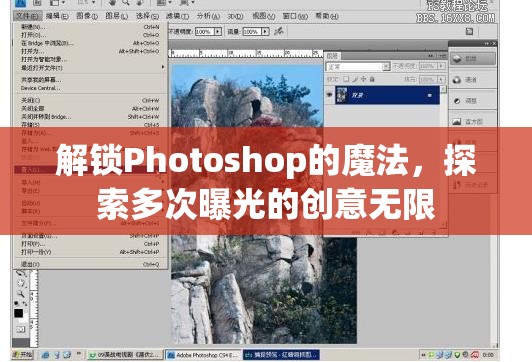The height and width of the screenshot is (362, 532).
Task: Click the Zoom tool in the toolbox
Action: [x=21, y=294]
